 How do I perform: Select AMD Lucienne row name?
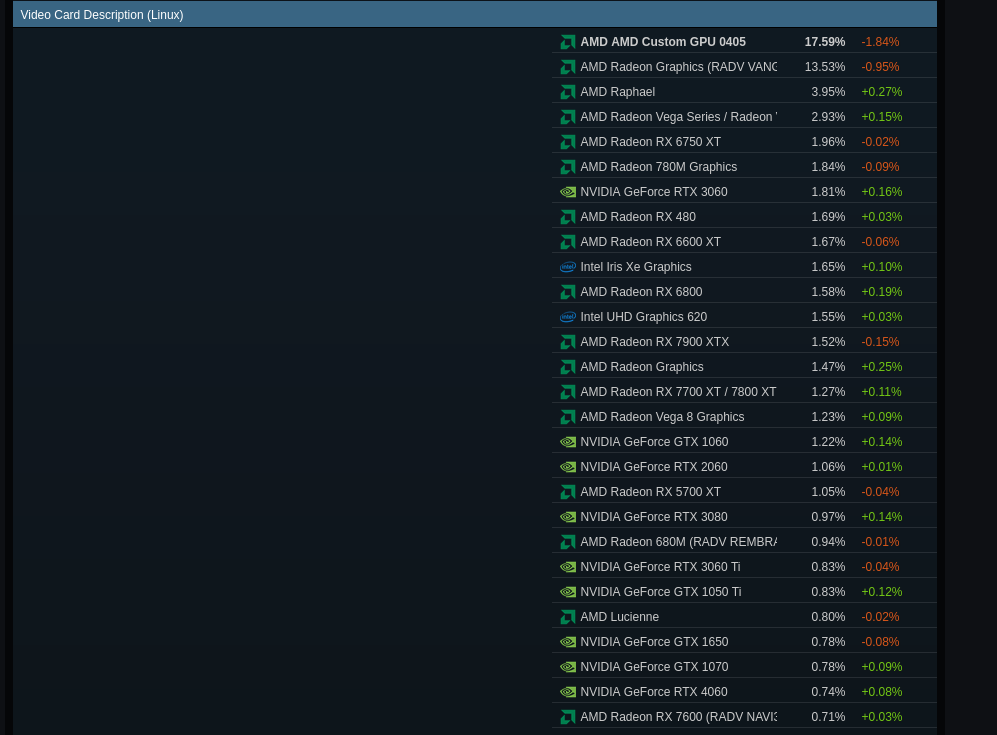619,617
